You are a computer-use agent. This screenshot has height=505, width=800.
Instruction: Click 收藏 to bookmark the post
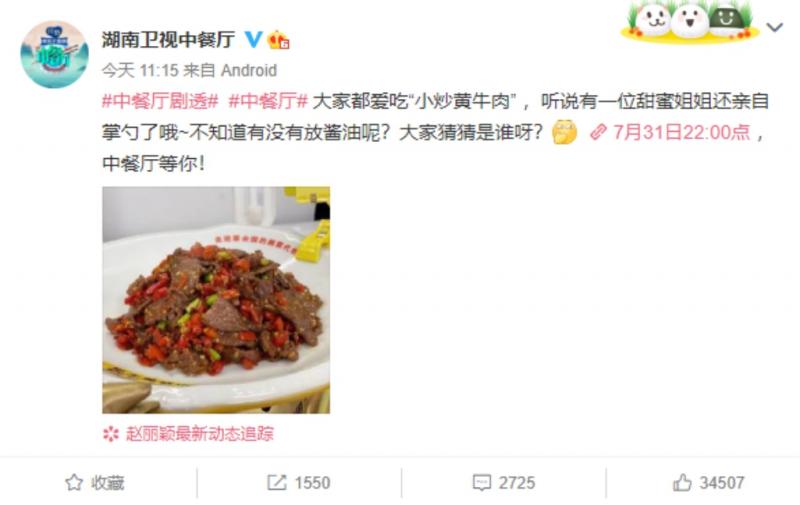pyautogui.click(x=108, y=482)
